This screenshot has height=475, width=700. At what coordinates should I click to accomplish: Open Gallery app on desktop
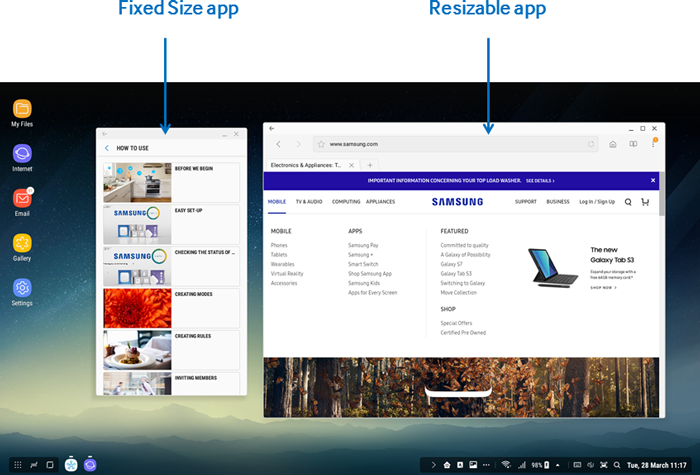[x=22, y=247]
